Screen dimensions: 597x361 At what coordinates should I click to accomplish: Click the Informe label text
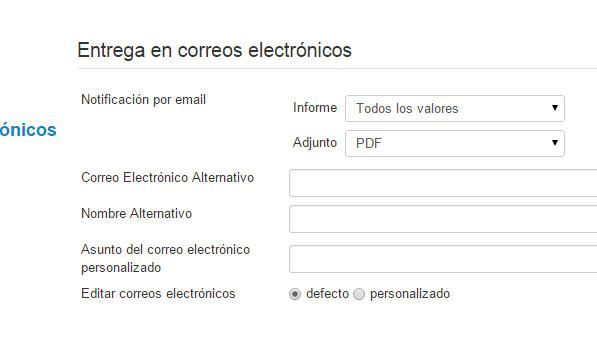point(315,108)
